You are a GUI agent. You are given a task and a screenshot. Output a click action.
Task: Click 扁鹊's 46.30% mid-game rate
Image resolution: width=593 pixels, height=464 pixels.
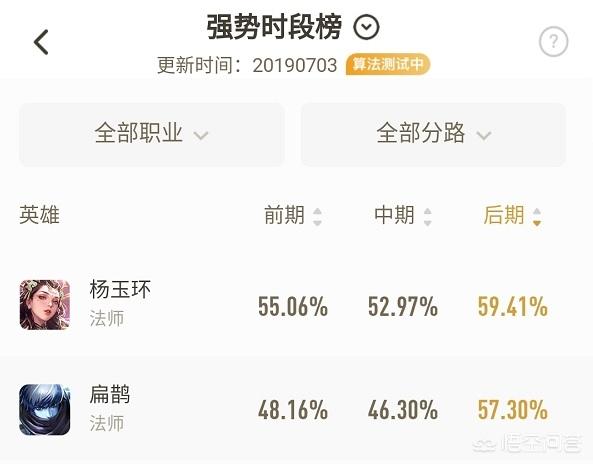403,410
